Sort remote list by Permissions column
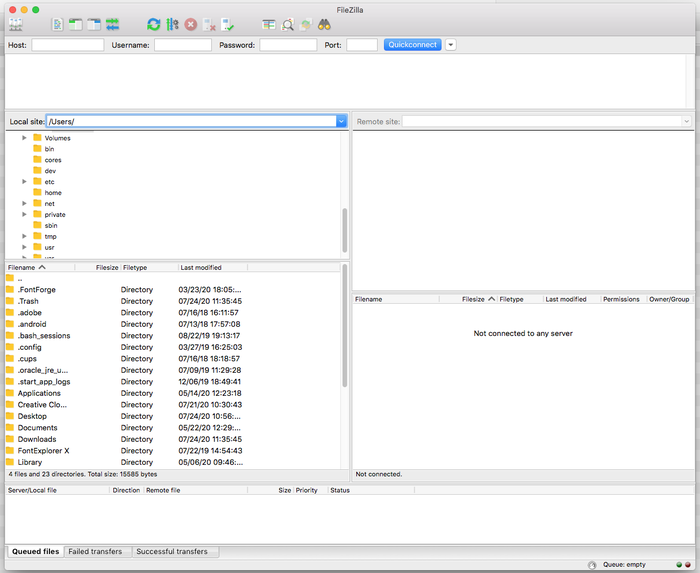 click(x=623, y=299)
